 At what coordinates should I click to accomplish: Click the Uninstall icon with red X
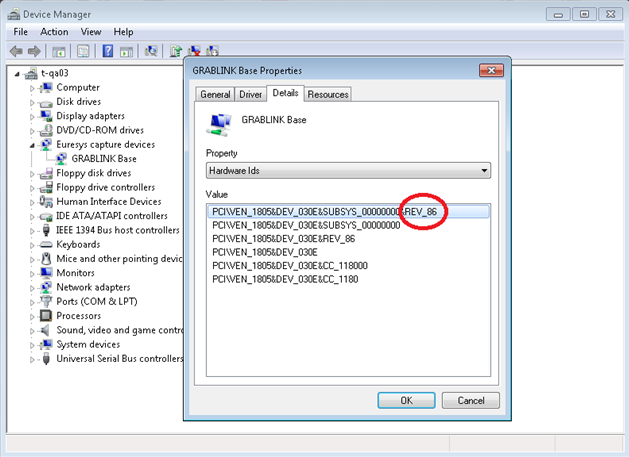point(194,51)
